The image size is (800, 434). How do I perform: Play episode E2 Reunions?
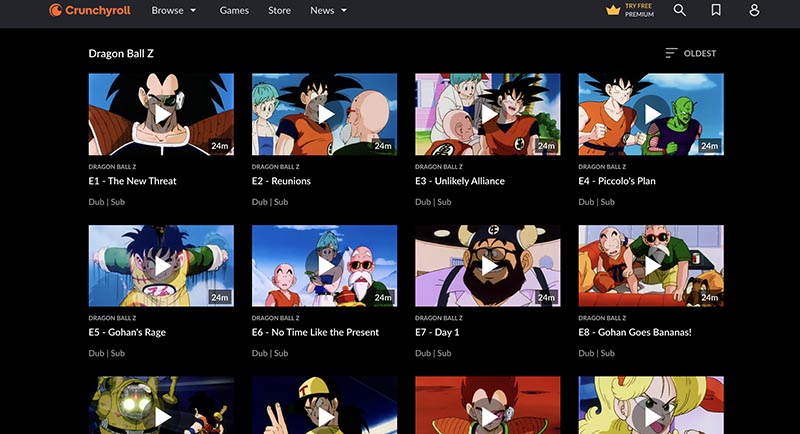[324, 114]
